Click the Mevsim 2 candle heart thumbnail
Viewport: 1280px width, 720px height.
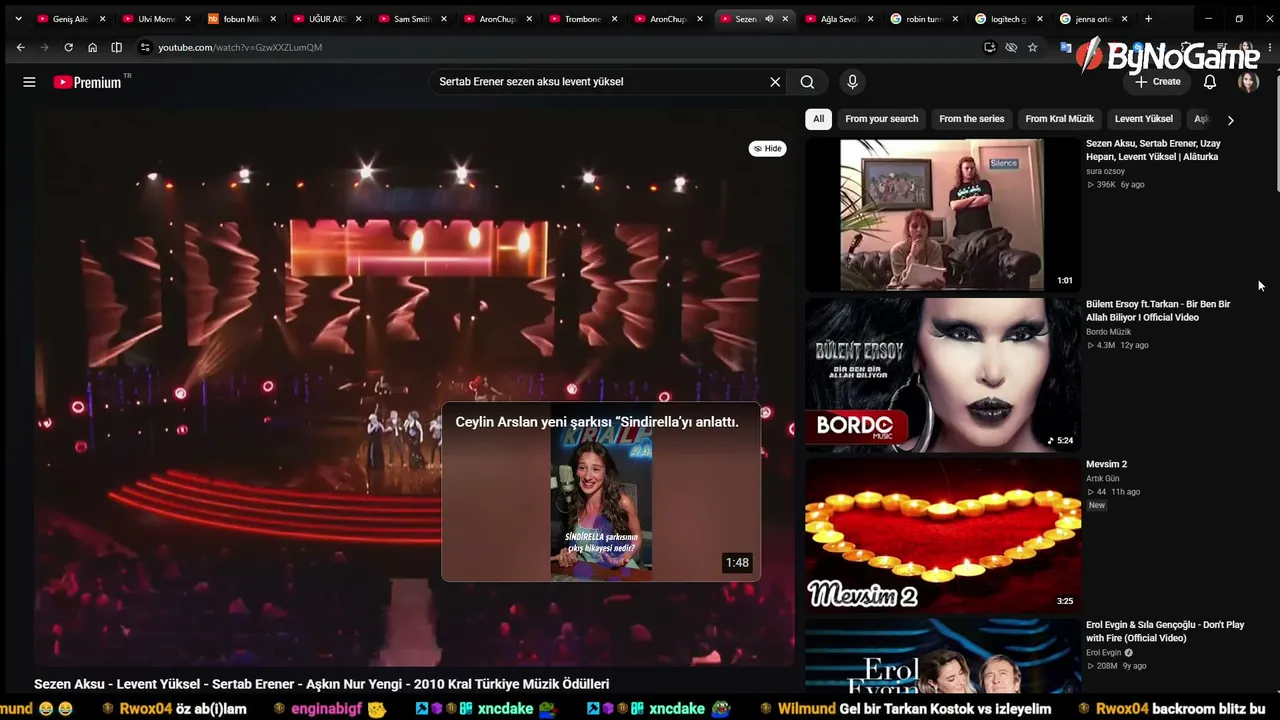(x=943, y=535)
